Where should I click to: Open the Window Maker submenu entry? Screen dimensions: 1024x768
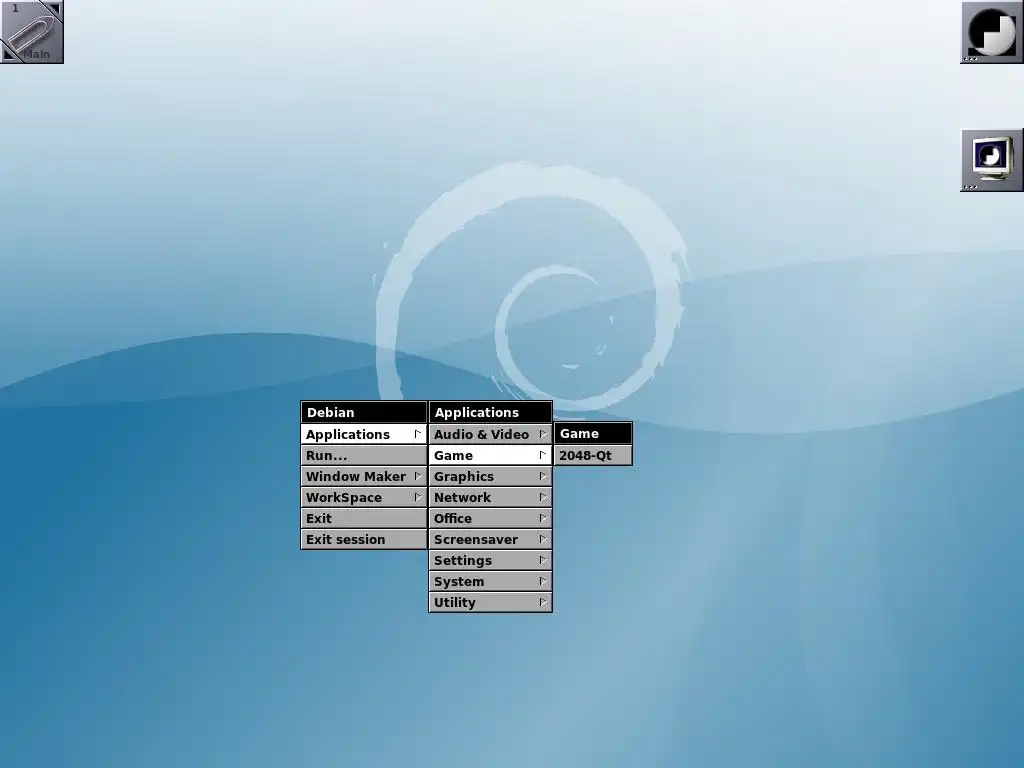pyautogui.click(x=364, y=476)
